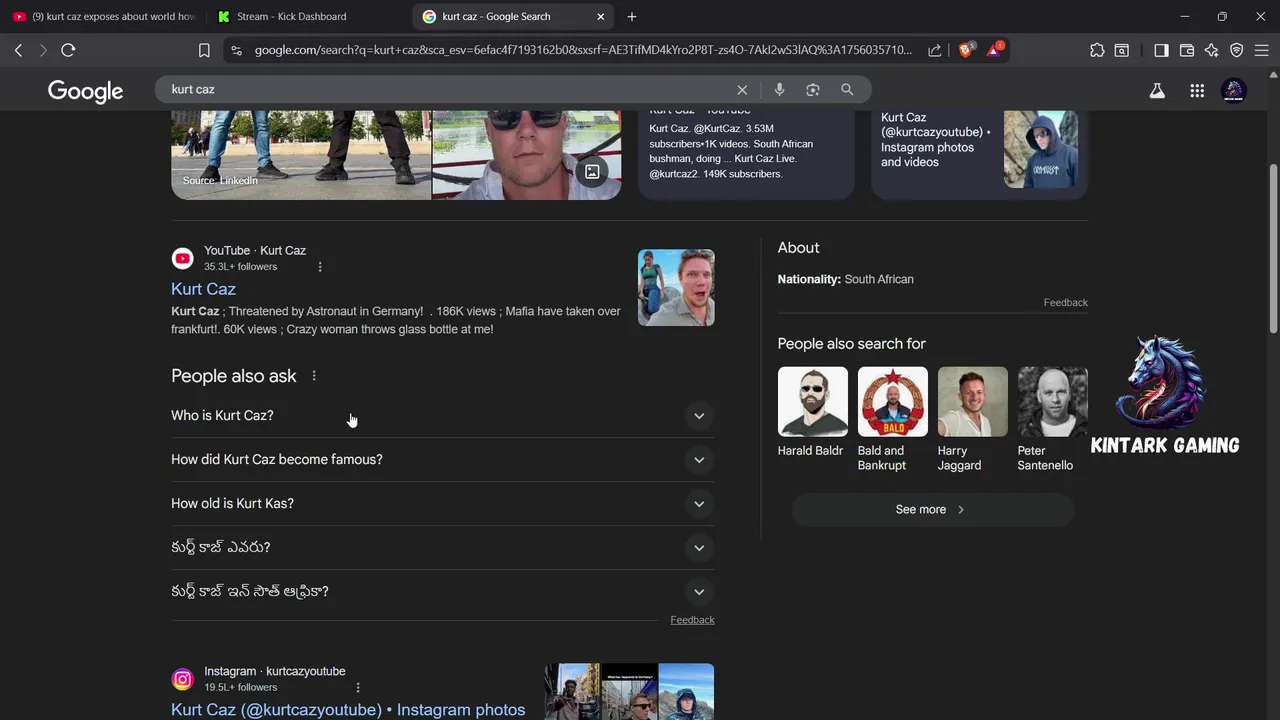
Task: Open the Google apps grid
Action: click(x=1197, y=91)
